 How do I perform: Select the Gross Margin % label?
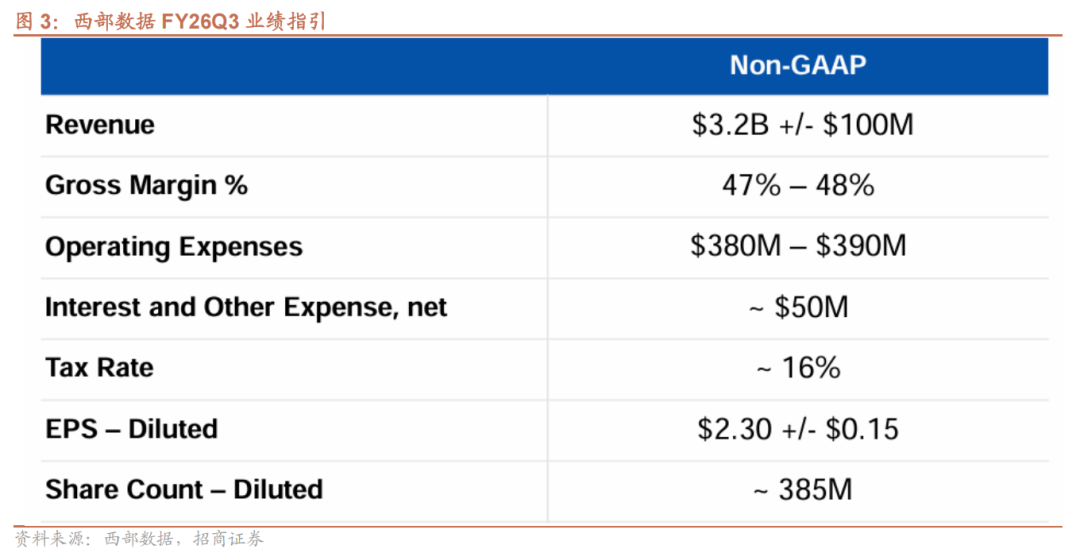tap(146, 185)
